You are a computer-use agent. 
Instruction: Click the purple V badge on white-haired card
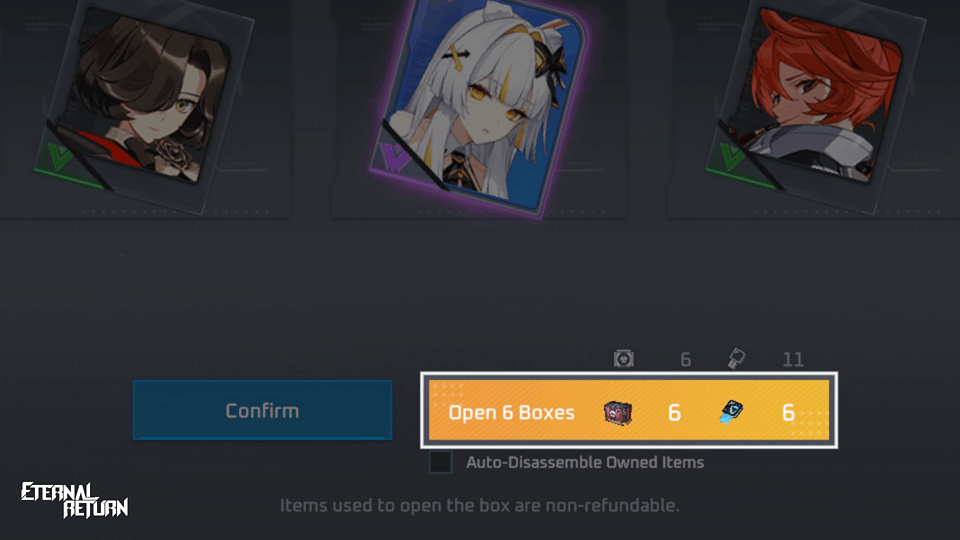392,157
